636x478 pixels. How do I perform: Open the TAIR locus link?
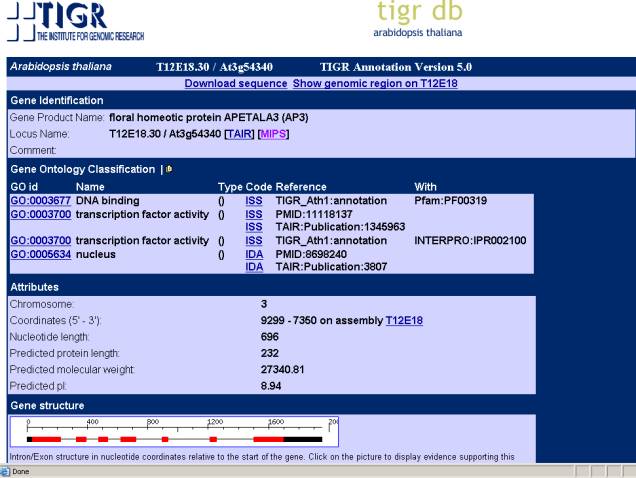click(238, 133)
